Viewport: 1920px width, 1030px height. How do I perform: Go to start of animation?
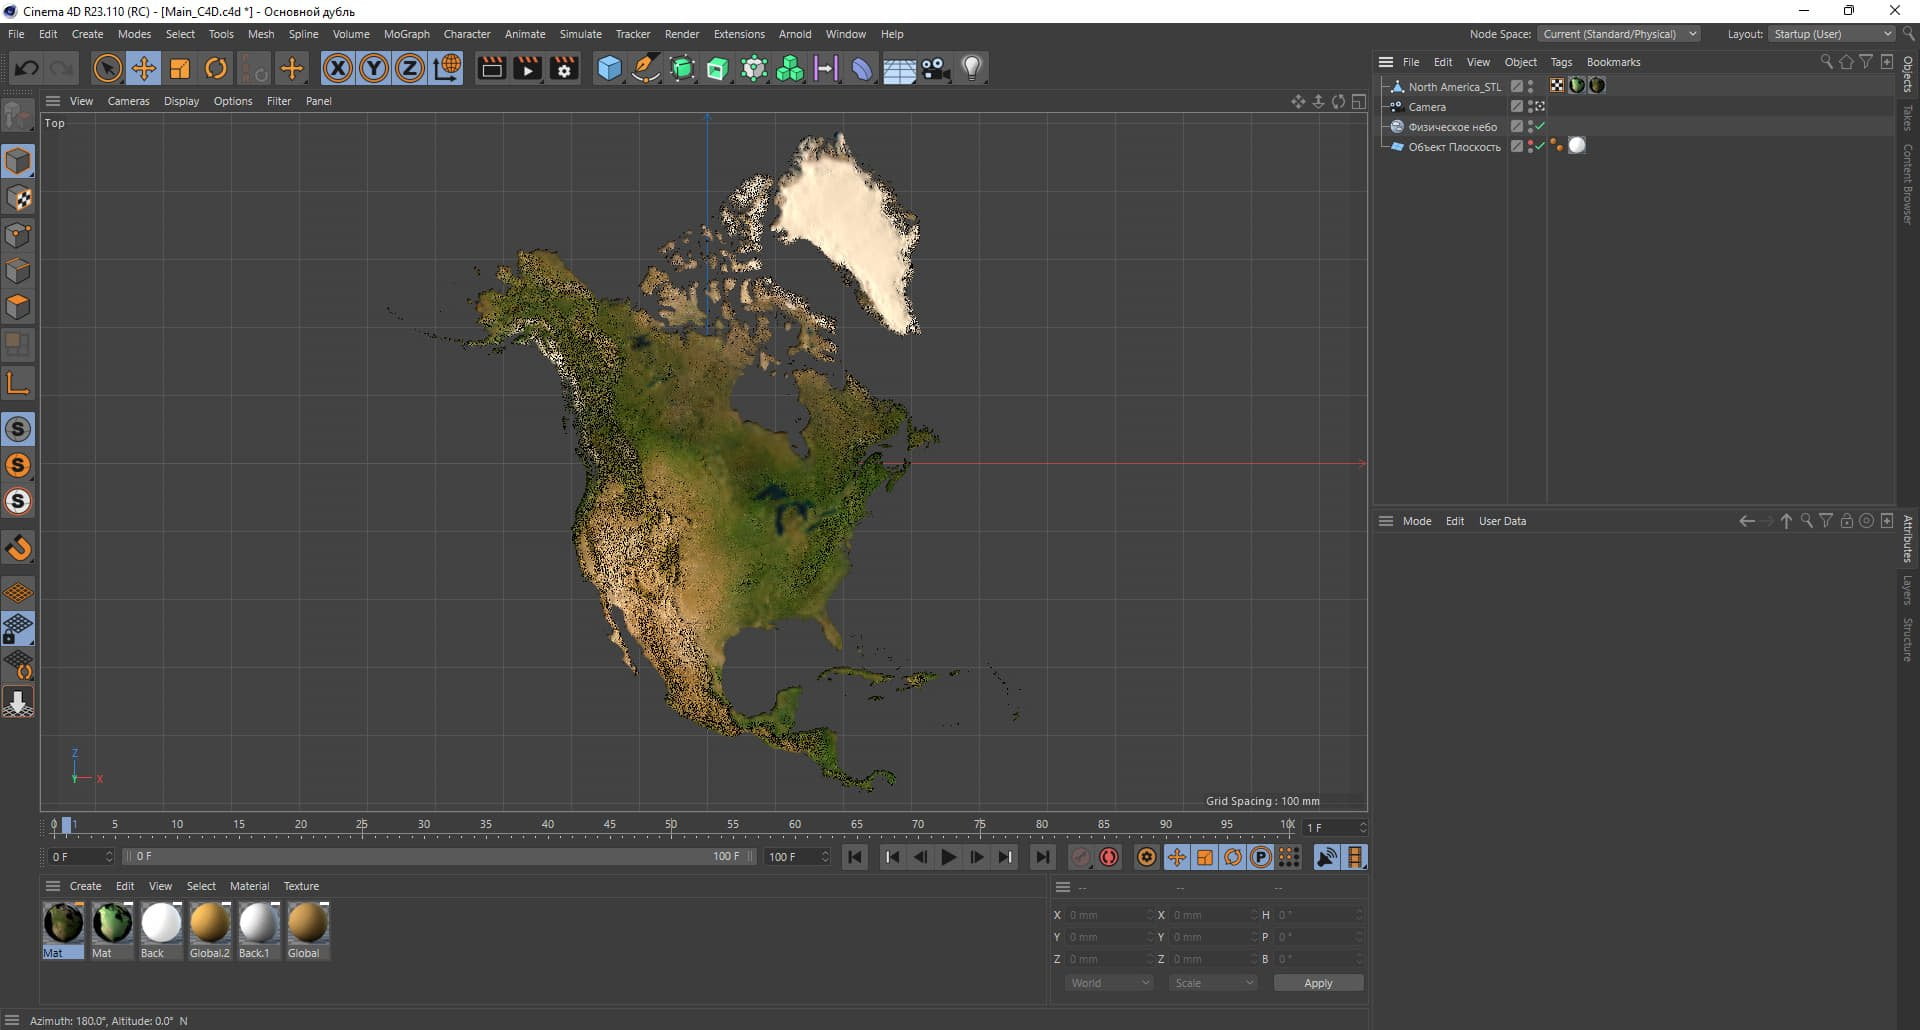(855, 857)
